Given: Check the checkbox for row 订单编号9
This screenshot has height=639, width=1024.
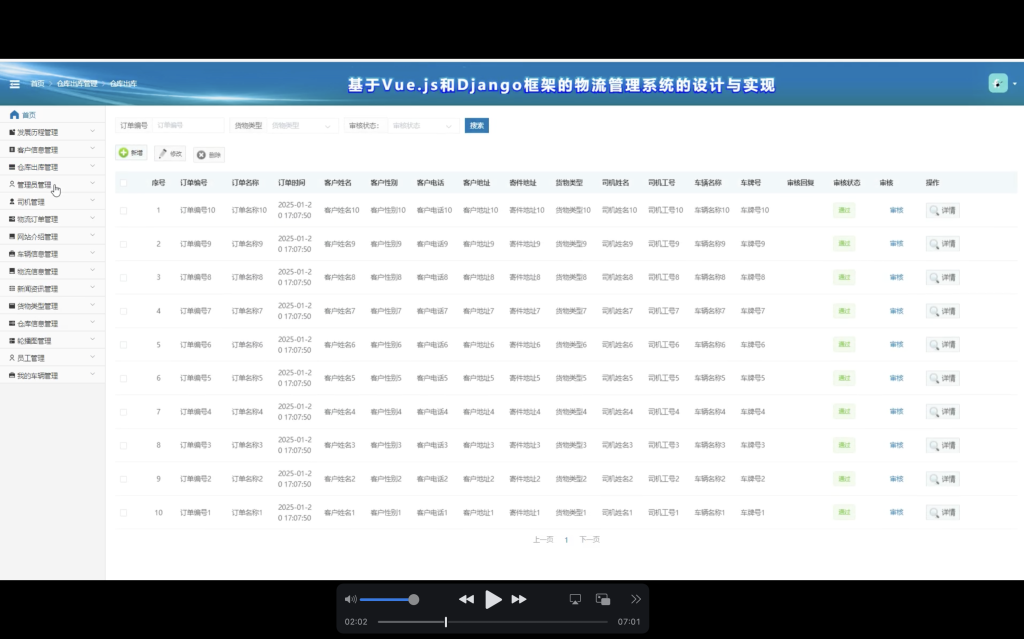Looking at the screenshot, I should 123,244.
